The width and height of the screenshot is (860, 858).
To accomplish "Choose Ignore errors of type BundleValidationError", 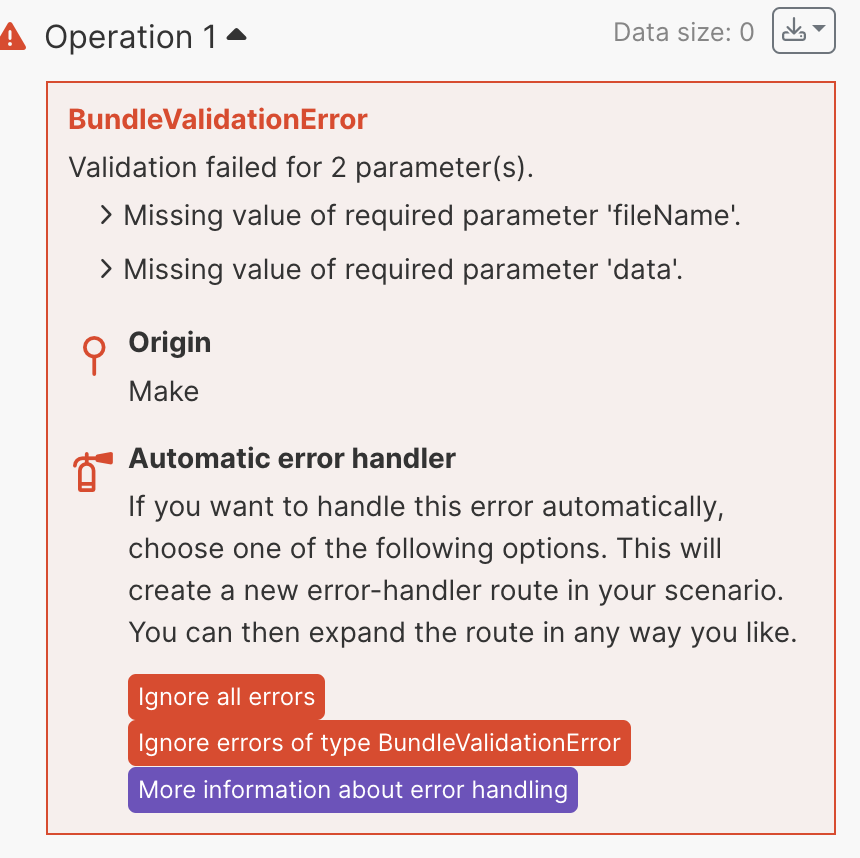I will point(379,743).
